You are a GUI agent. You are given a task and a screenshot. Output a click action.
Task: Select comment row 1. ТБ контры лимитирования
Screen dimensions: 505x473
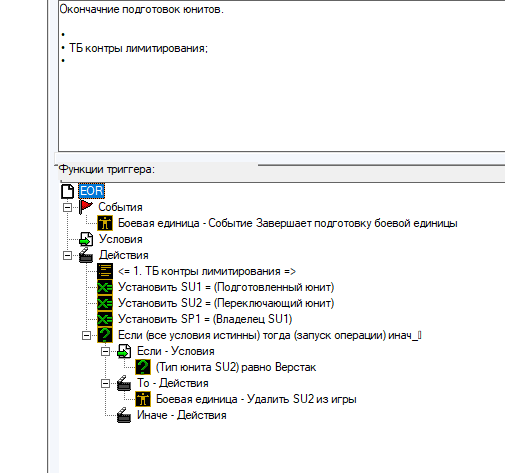(x=207, y=271)
